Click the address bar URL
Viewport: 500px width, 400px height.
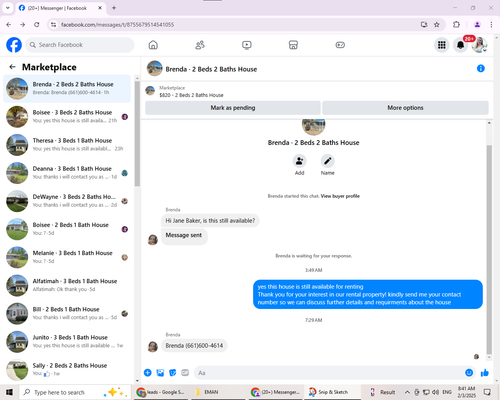click(117, 25)
